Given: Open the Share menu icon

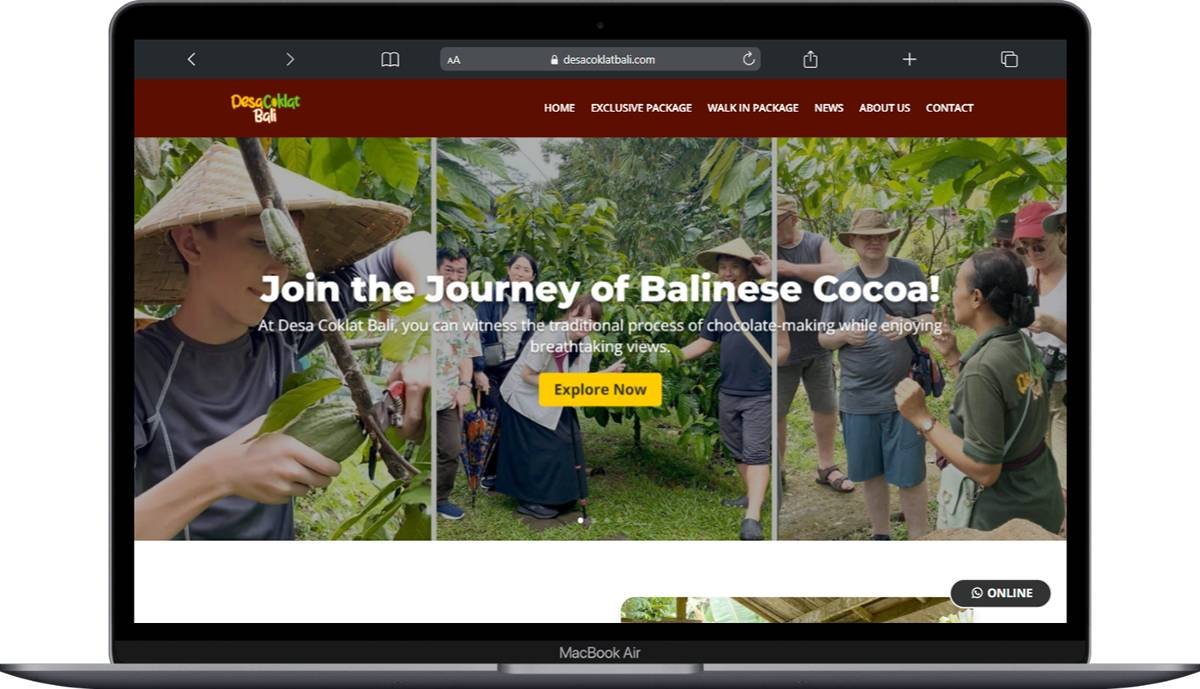Looking at the screenshot, I should pyautogui.click(x=810, y=59).
